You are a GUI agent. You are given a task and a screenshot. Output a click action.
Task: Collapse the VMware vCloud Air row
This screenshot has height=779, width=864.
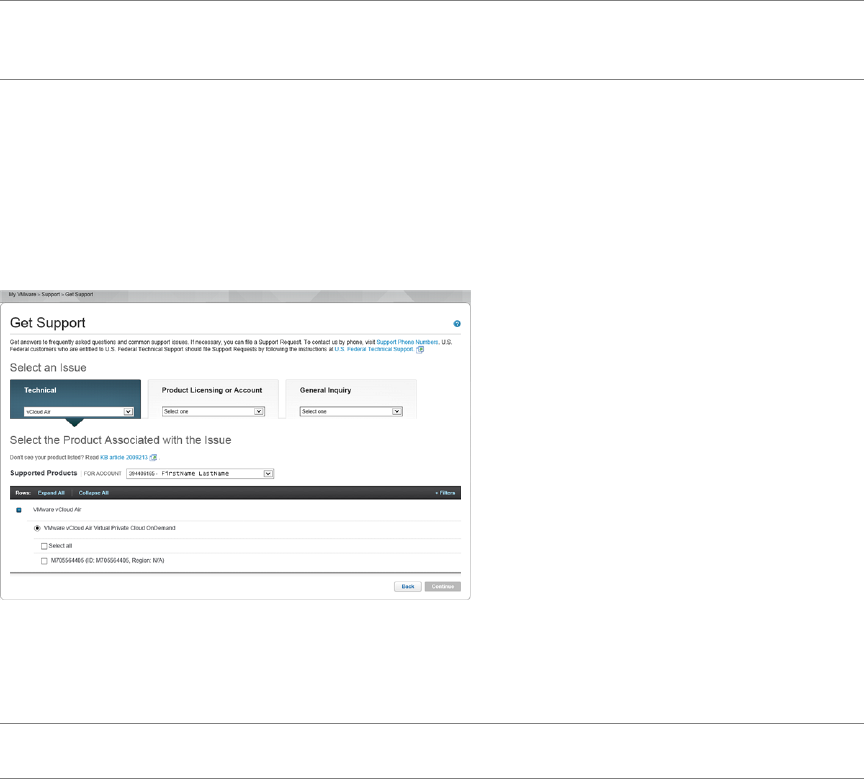(x=19, y=510)
